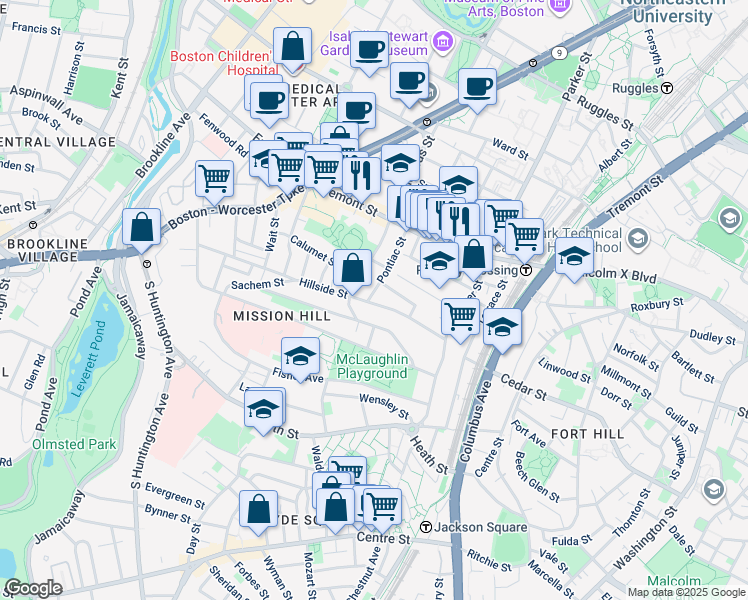Viewport: 748px width, 600px height.
Task: Click the MISSION HILL neighborhood label
Action: pyautogui.click(x=282, y=316)
